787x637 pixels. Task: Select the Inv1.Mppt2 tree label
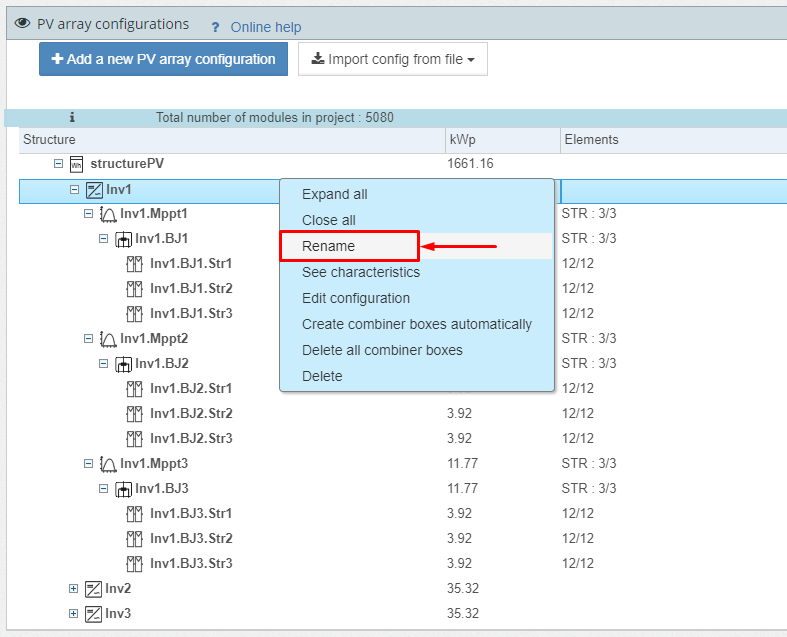pyautogui.click(x=154, y=339)
